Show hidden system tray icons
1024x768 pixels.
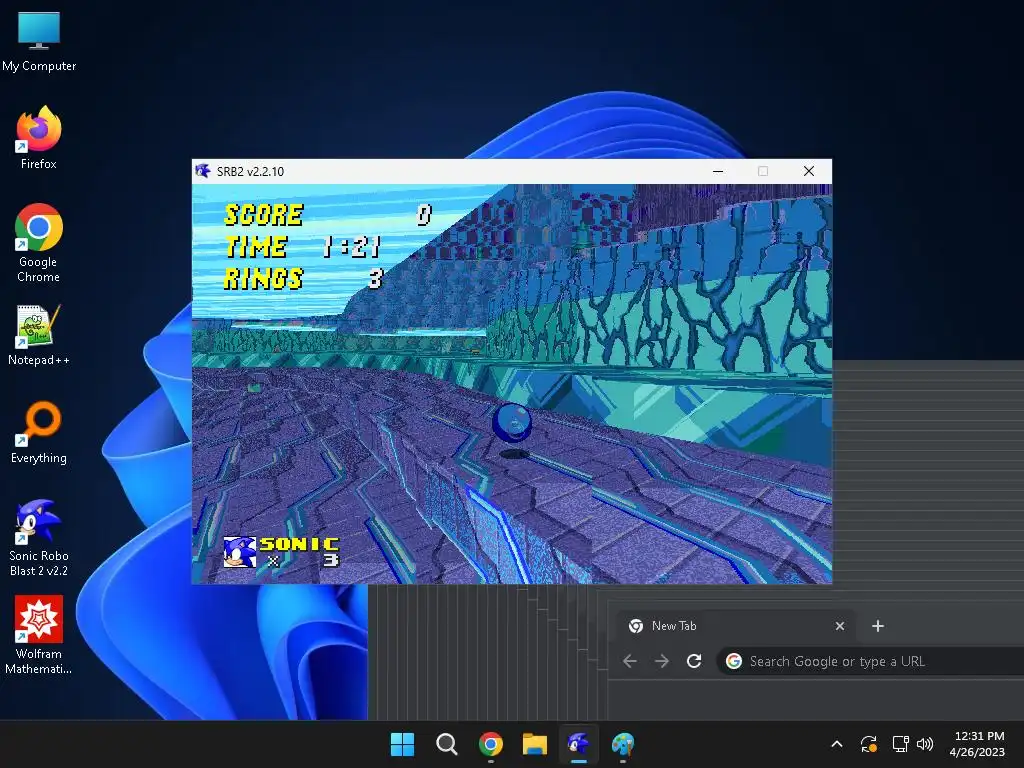click(x=837, y=744)
